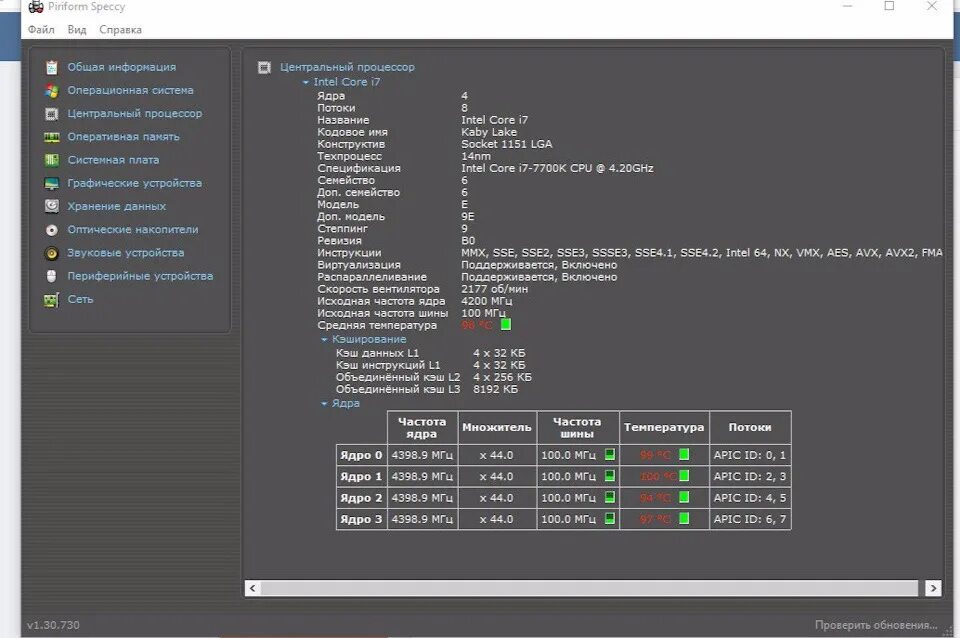The height and width of the screenshot is (638, 960).
Task: Open the Справка menu
Action: (x=120, y=29)
